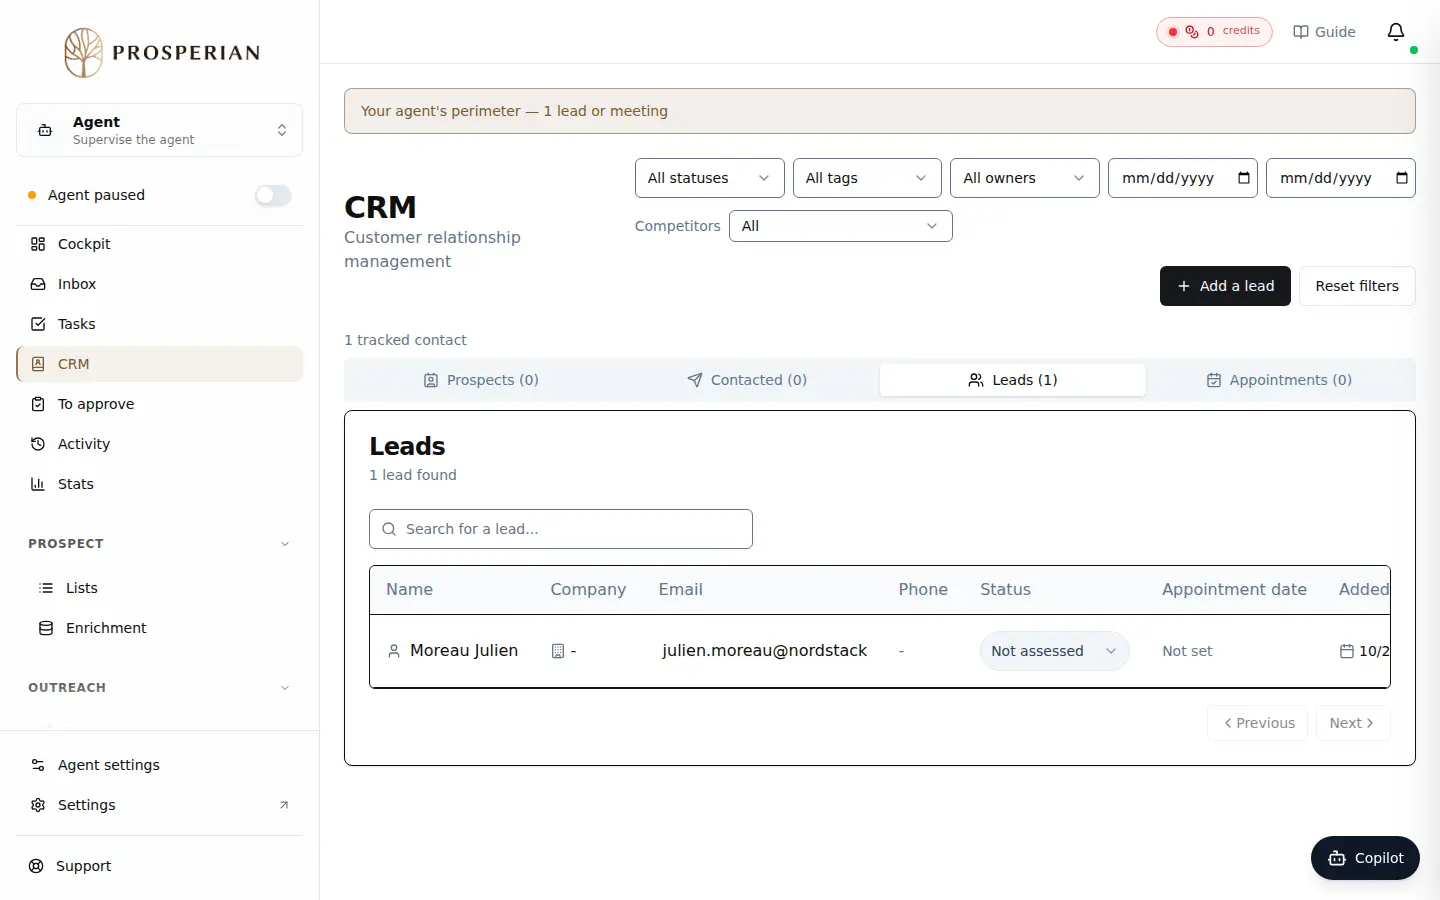Image resolution: width=1440 pixels, height=900 pixels.
Task: Open the Not assessed status dropdown
Action: coord(1054,651)
